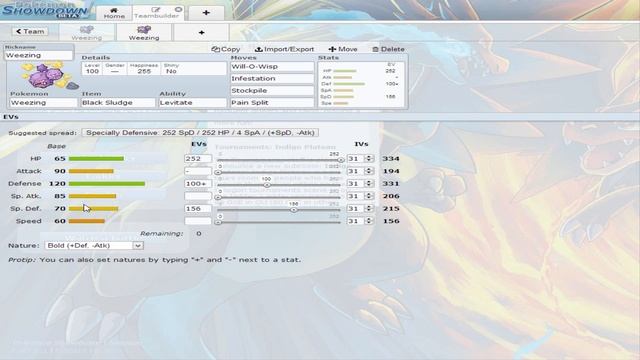Open the Details box with Level 100
This screenshot has width=640, height=360.
tap(154, 69)
